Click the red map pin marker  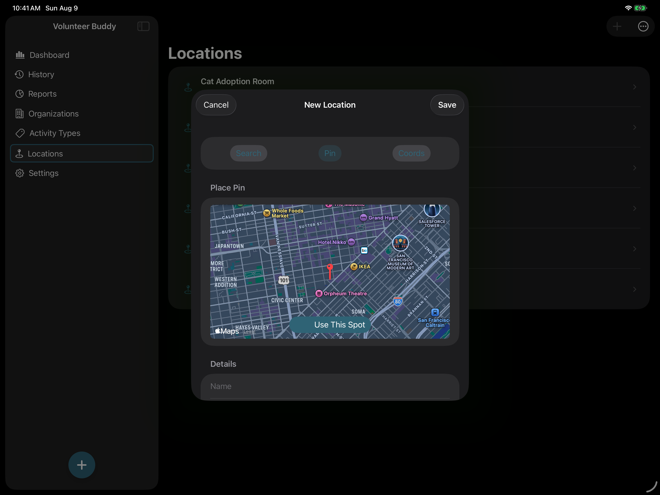click(330, 271)
